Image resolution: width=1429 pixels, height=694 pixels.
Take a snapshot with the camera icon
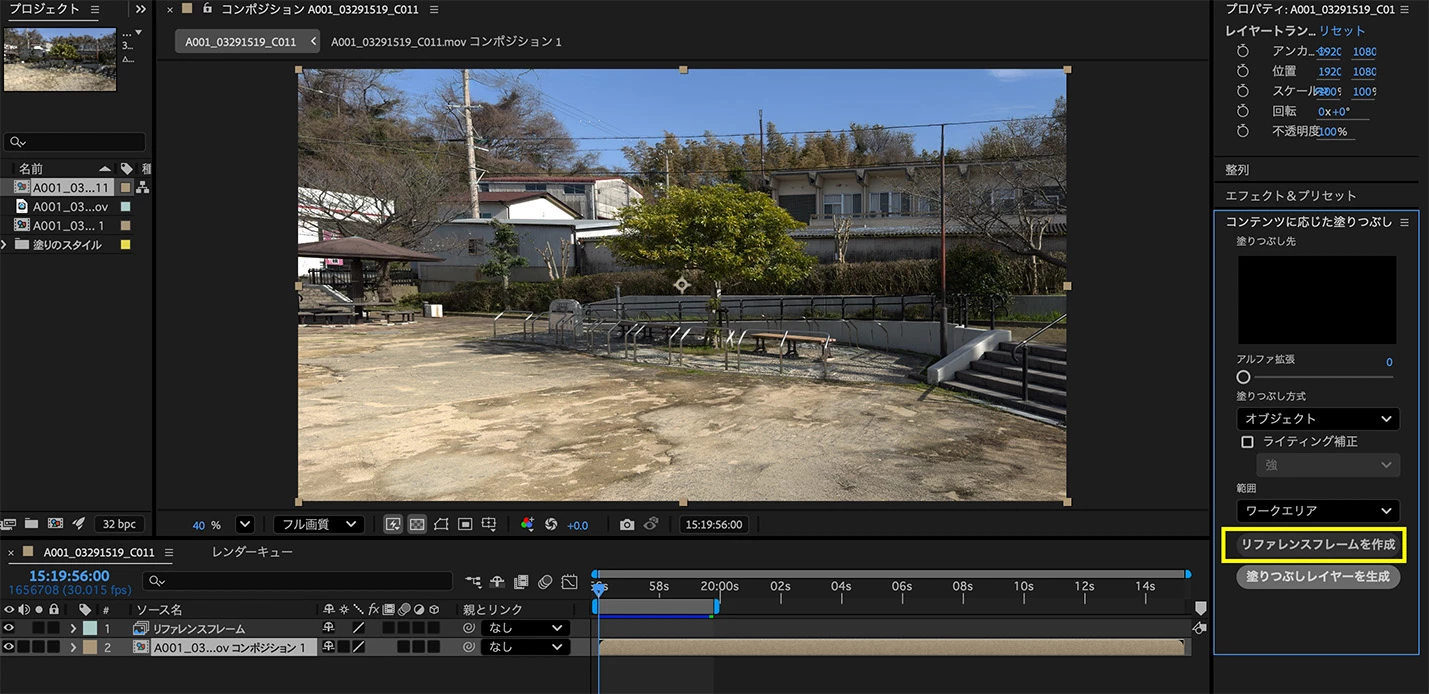coord(626,524)
